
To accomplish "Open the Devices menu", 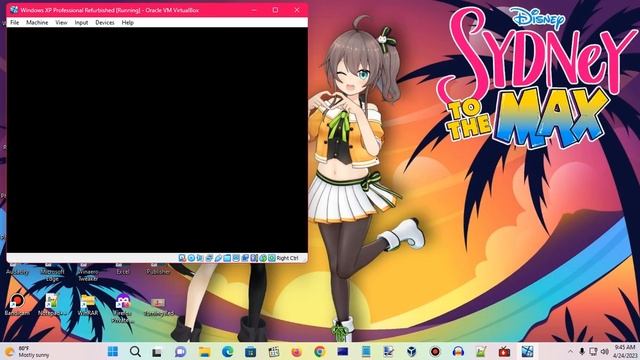I will pyautogui.click(x=105, y=22).
